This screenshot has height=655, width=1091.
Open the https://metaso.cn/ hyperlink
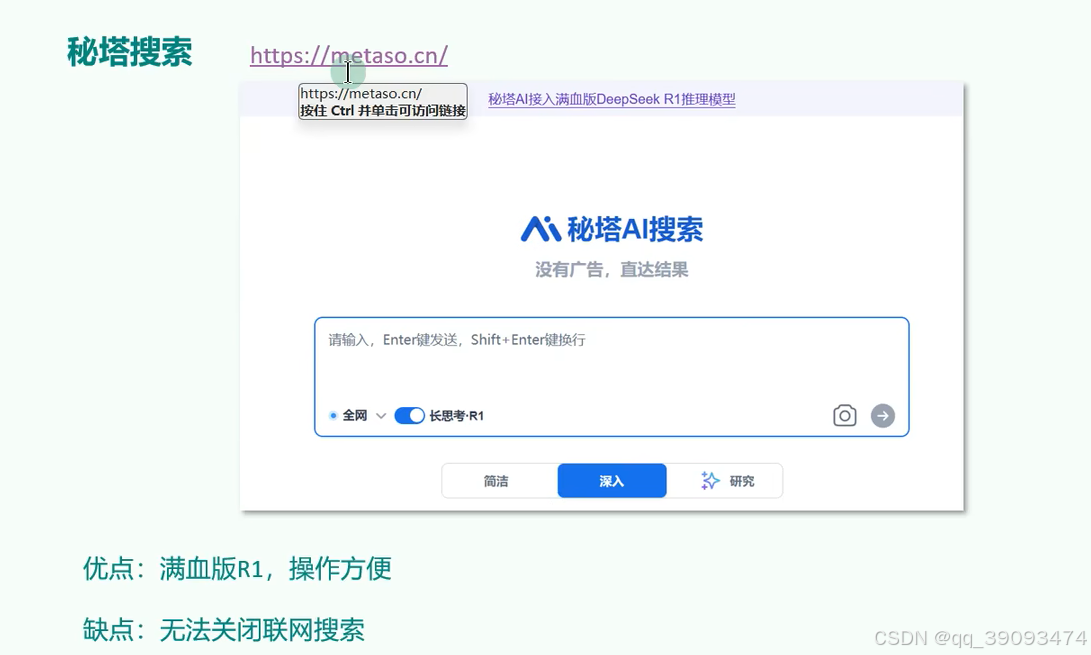pos(349,55)
